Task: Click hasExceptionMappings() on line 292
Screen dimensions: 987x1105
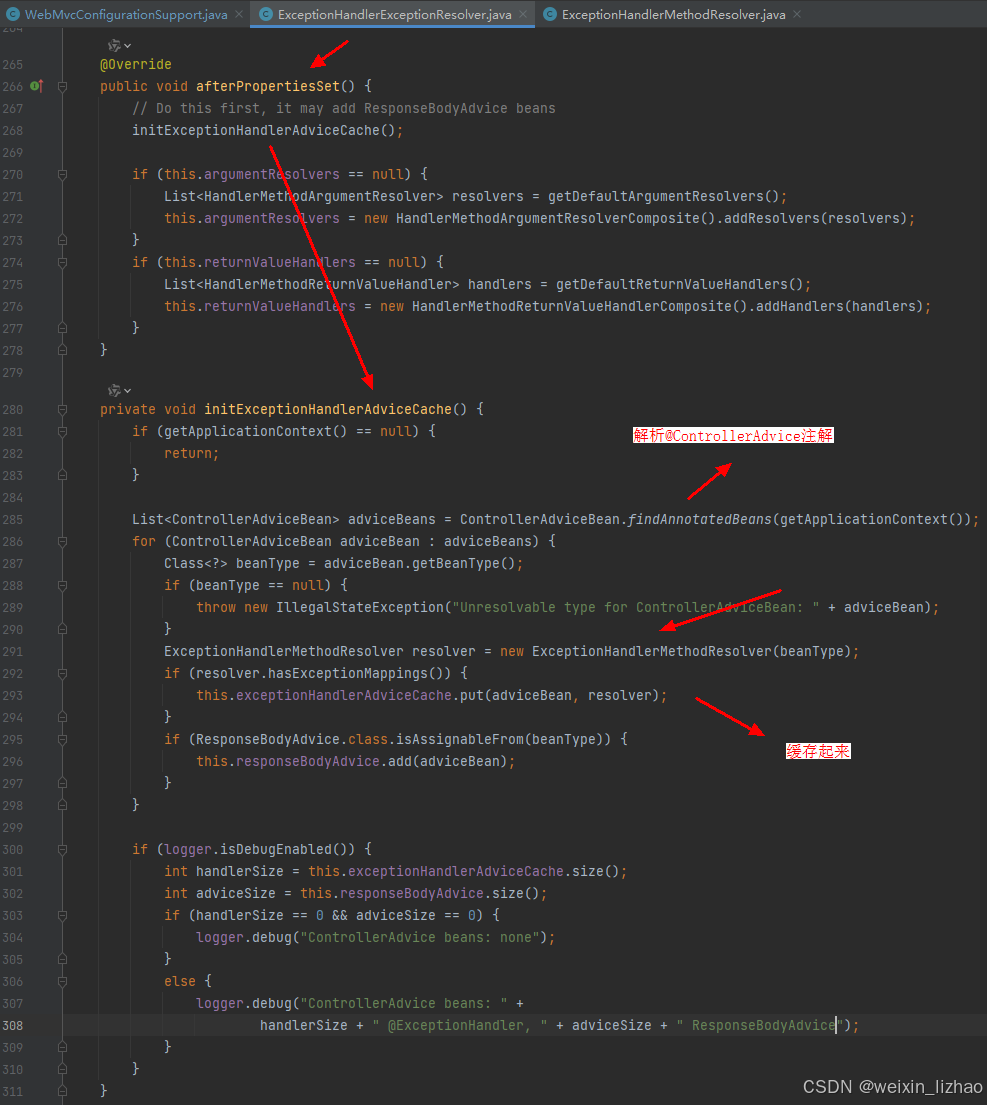Action: 359,673
